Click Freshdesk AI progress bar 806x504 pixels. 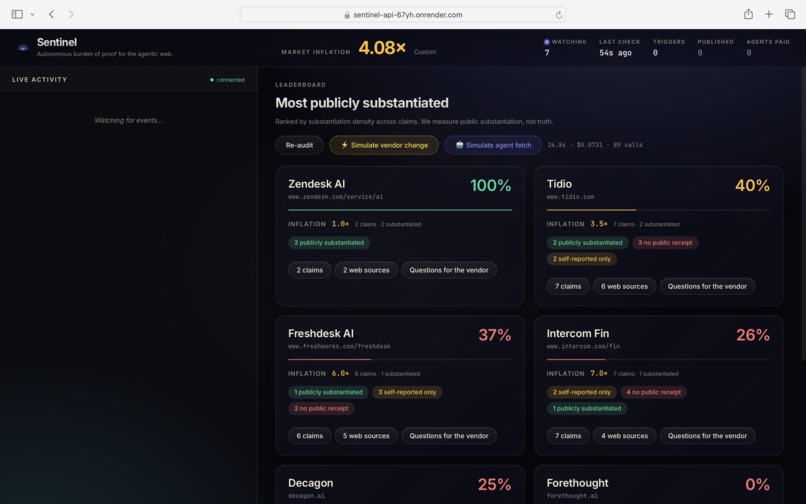click(400, 359)
